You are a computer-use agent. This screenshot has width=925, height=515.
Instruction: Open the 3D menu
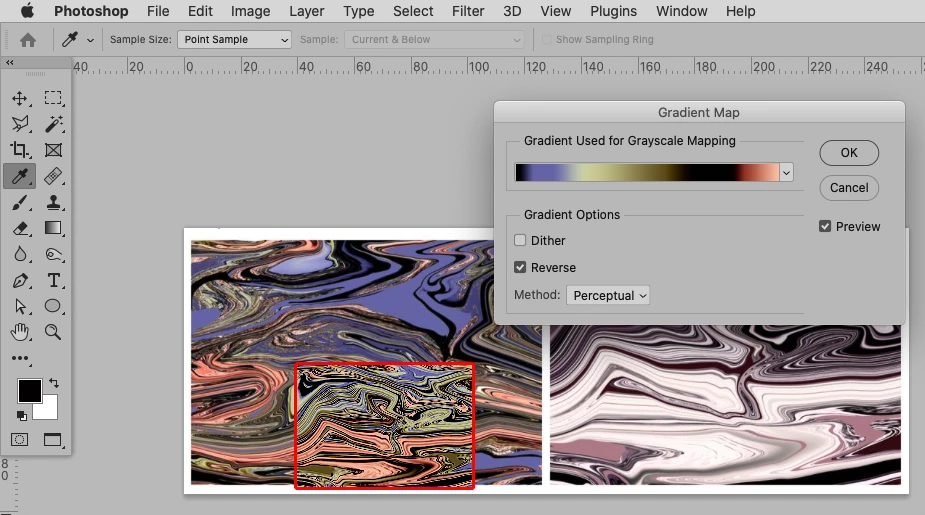[x=512, y=11]
